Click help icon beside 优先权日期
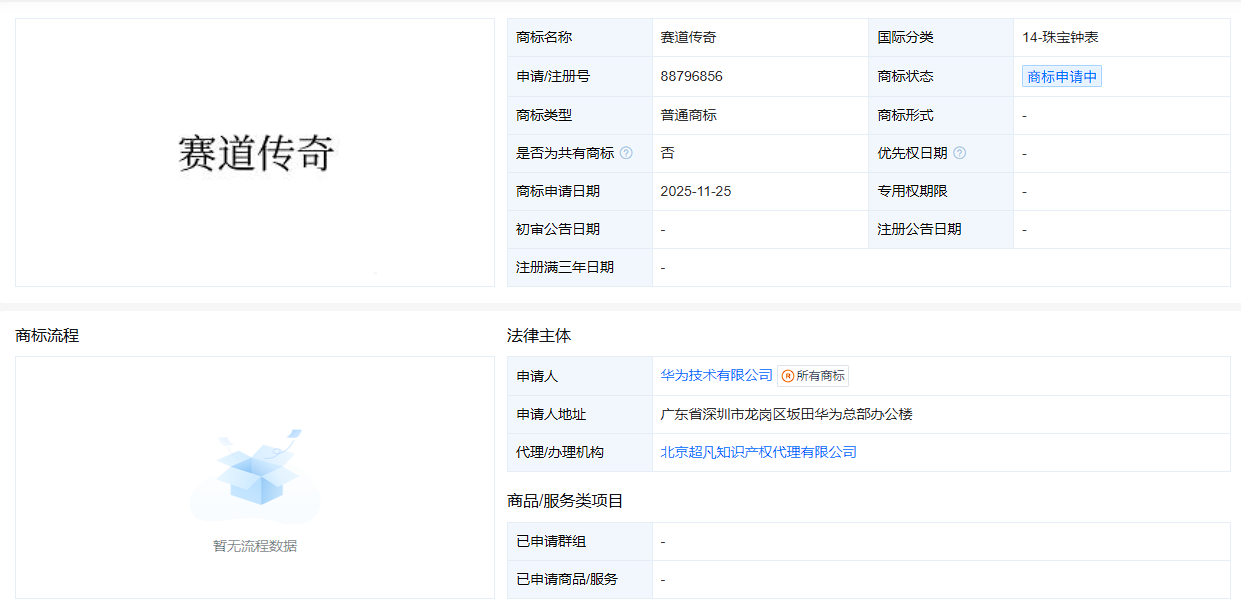 (x=959, y=153)
